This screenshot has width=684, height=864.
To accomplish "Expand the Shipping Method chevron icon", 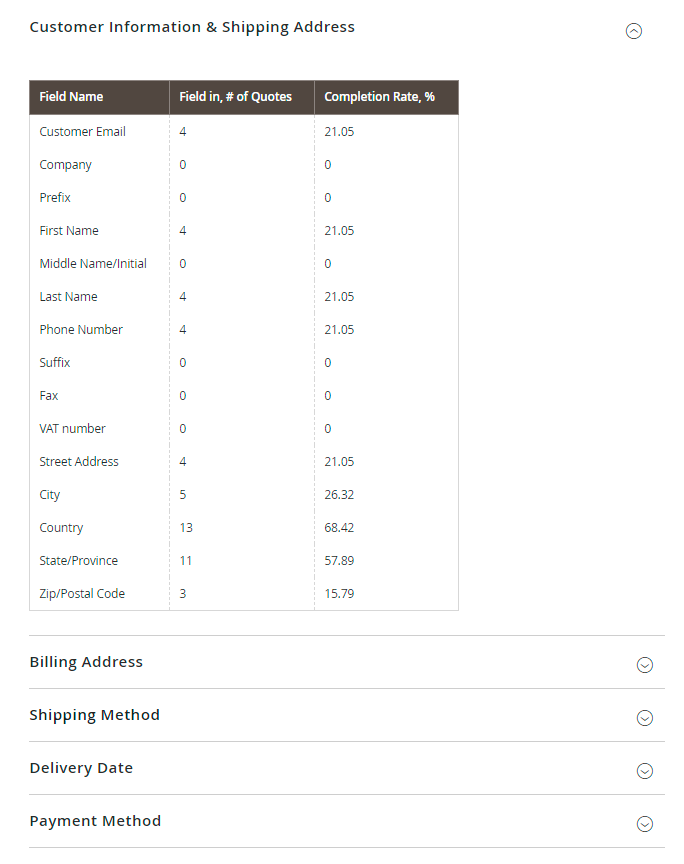I will tap(645, 717).
